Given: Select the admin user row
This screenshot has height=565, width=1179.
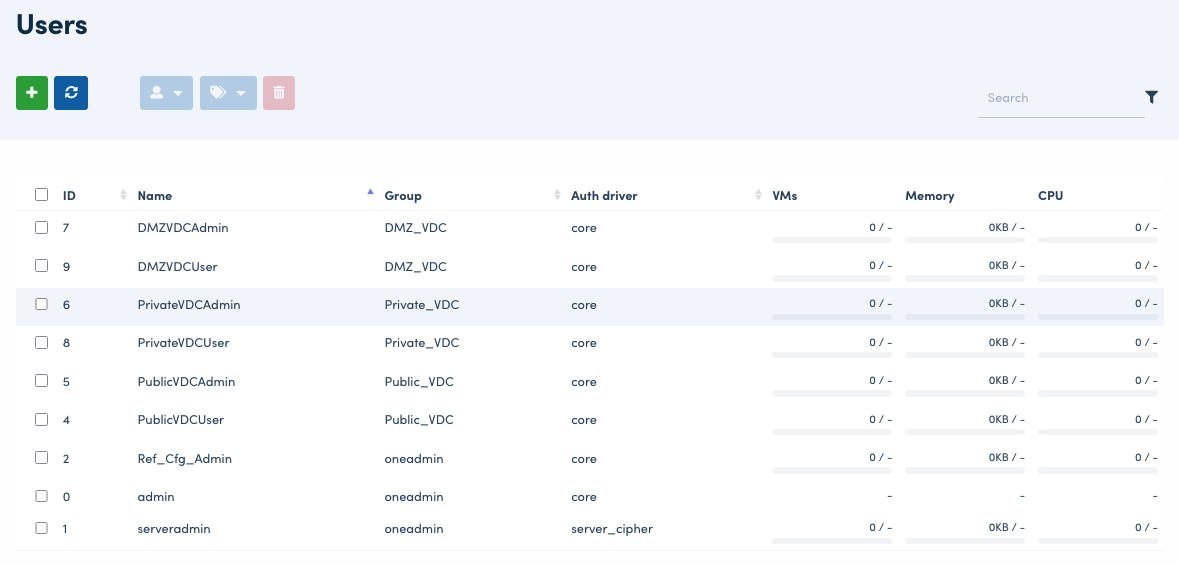Looking at the screenshot, I should pyautogui.click(x=156, y=497).
